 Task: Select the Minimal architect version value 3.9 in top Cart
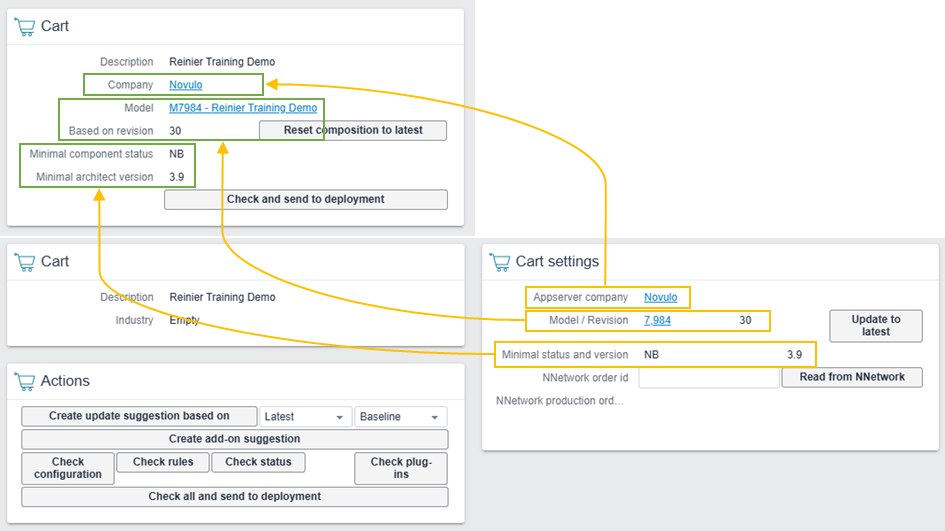(177, 177)
